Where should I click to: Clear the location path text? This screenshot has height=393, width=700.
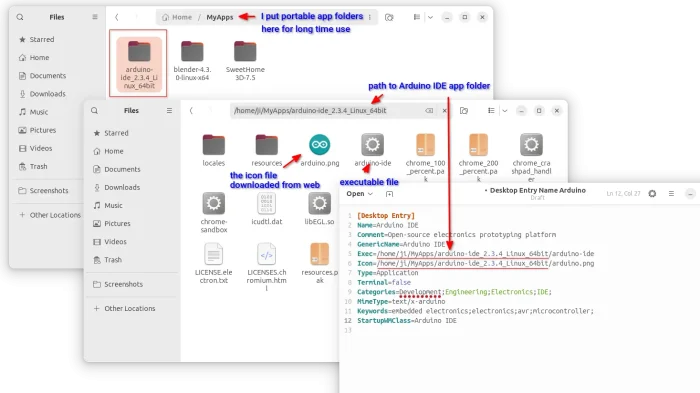pyautogui.click(x=429, y=110)
